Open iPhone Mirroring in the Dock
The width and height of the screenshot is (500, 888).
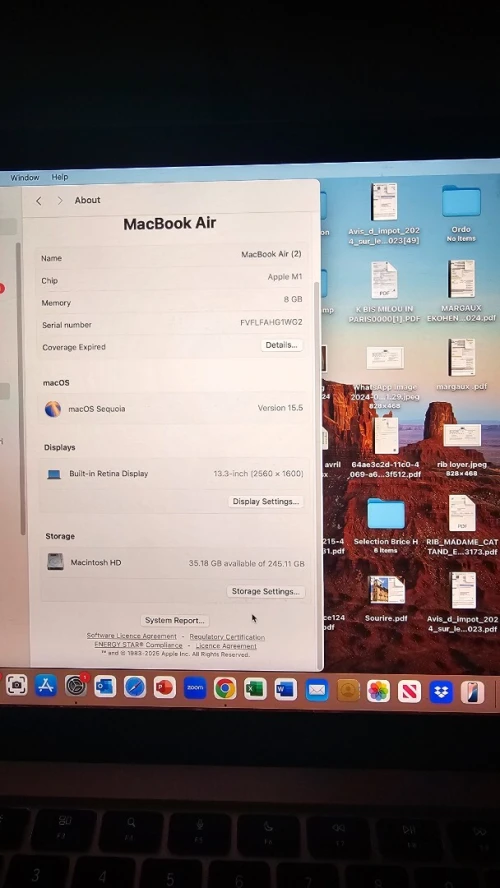(472, 692)
